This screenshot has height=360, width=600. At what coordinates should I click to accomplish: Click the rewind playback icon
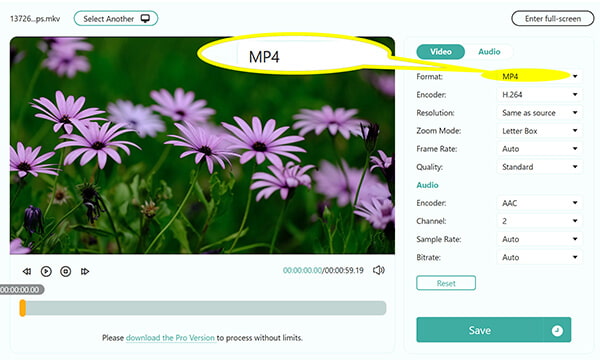click(27, 271)
